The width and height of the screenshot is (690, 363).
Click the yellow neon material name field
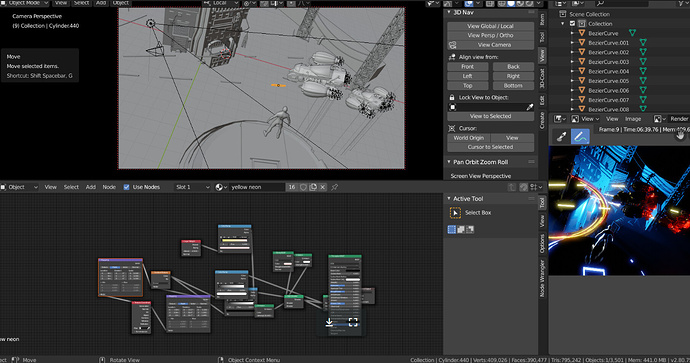pyautogui.click(x=257, y=187)
